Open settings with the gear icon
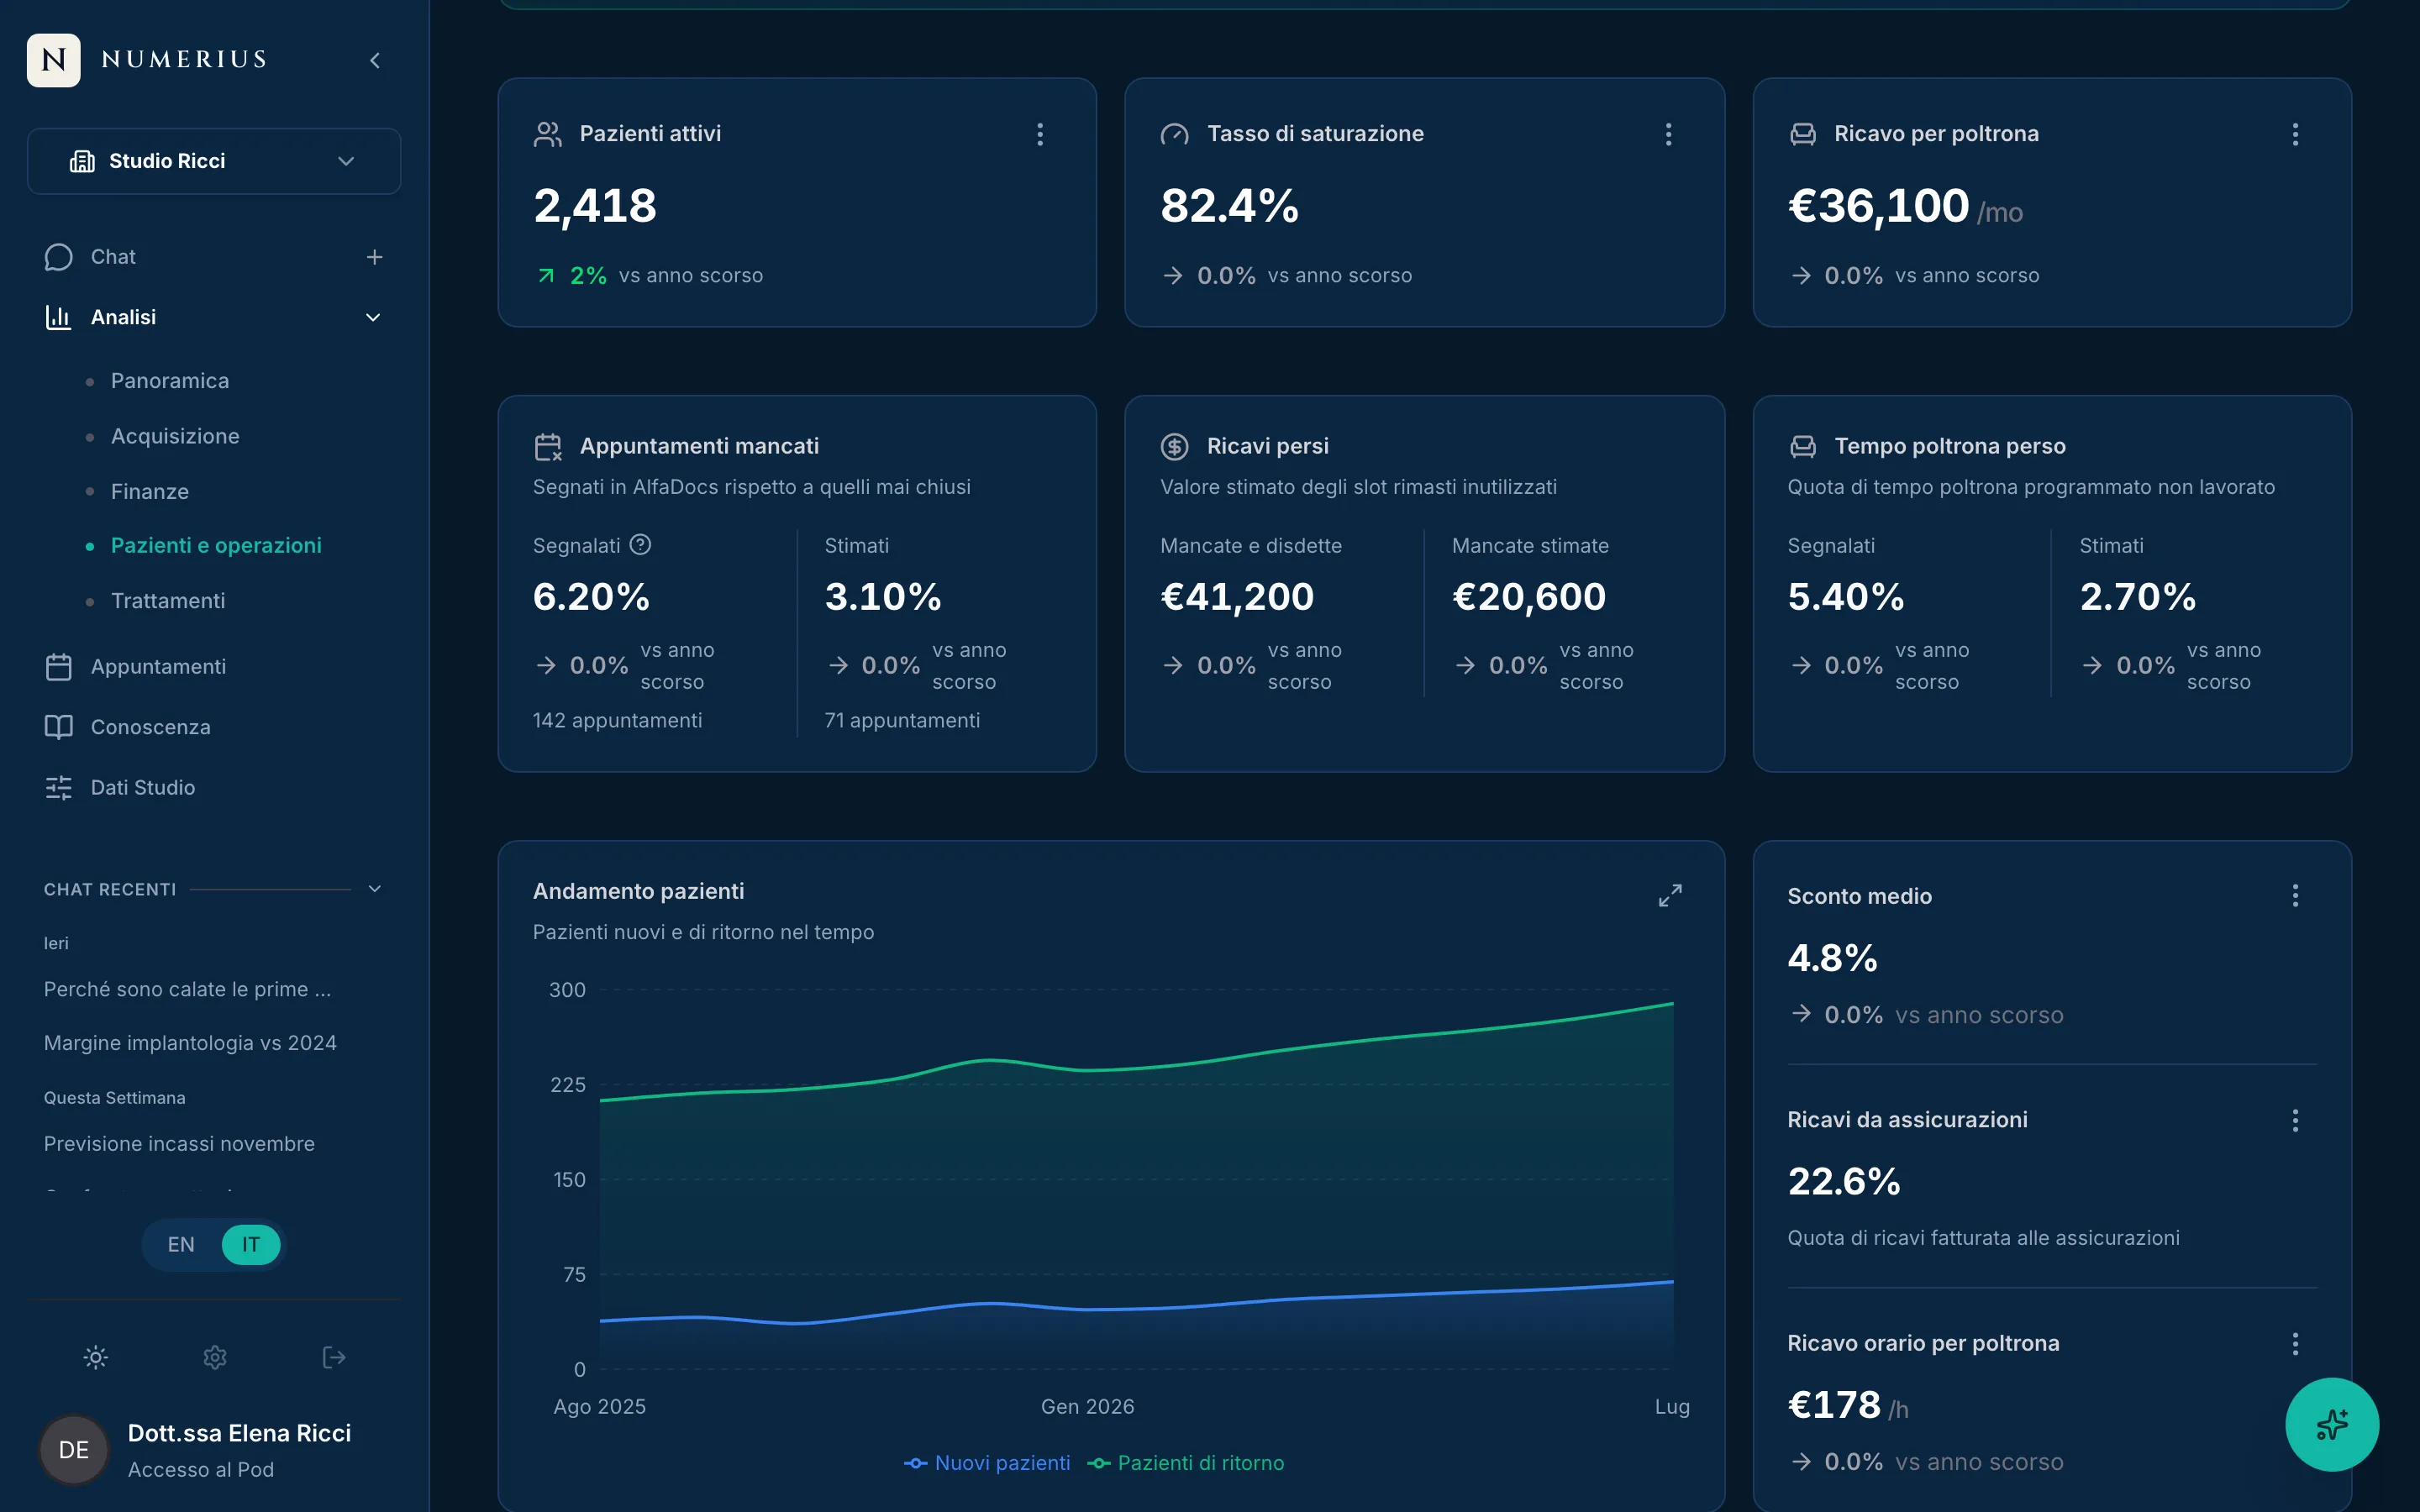2420x1512 pixels. coord(215,1357)
